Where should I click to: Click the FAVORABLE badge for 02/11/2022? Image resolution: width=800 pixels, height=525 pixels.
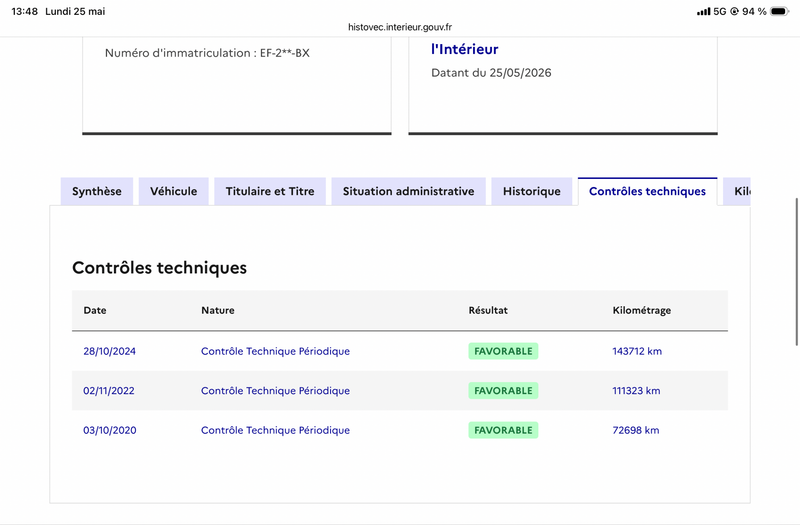tap(503, 391)
